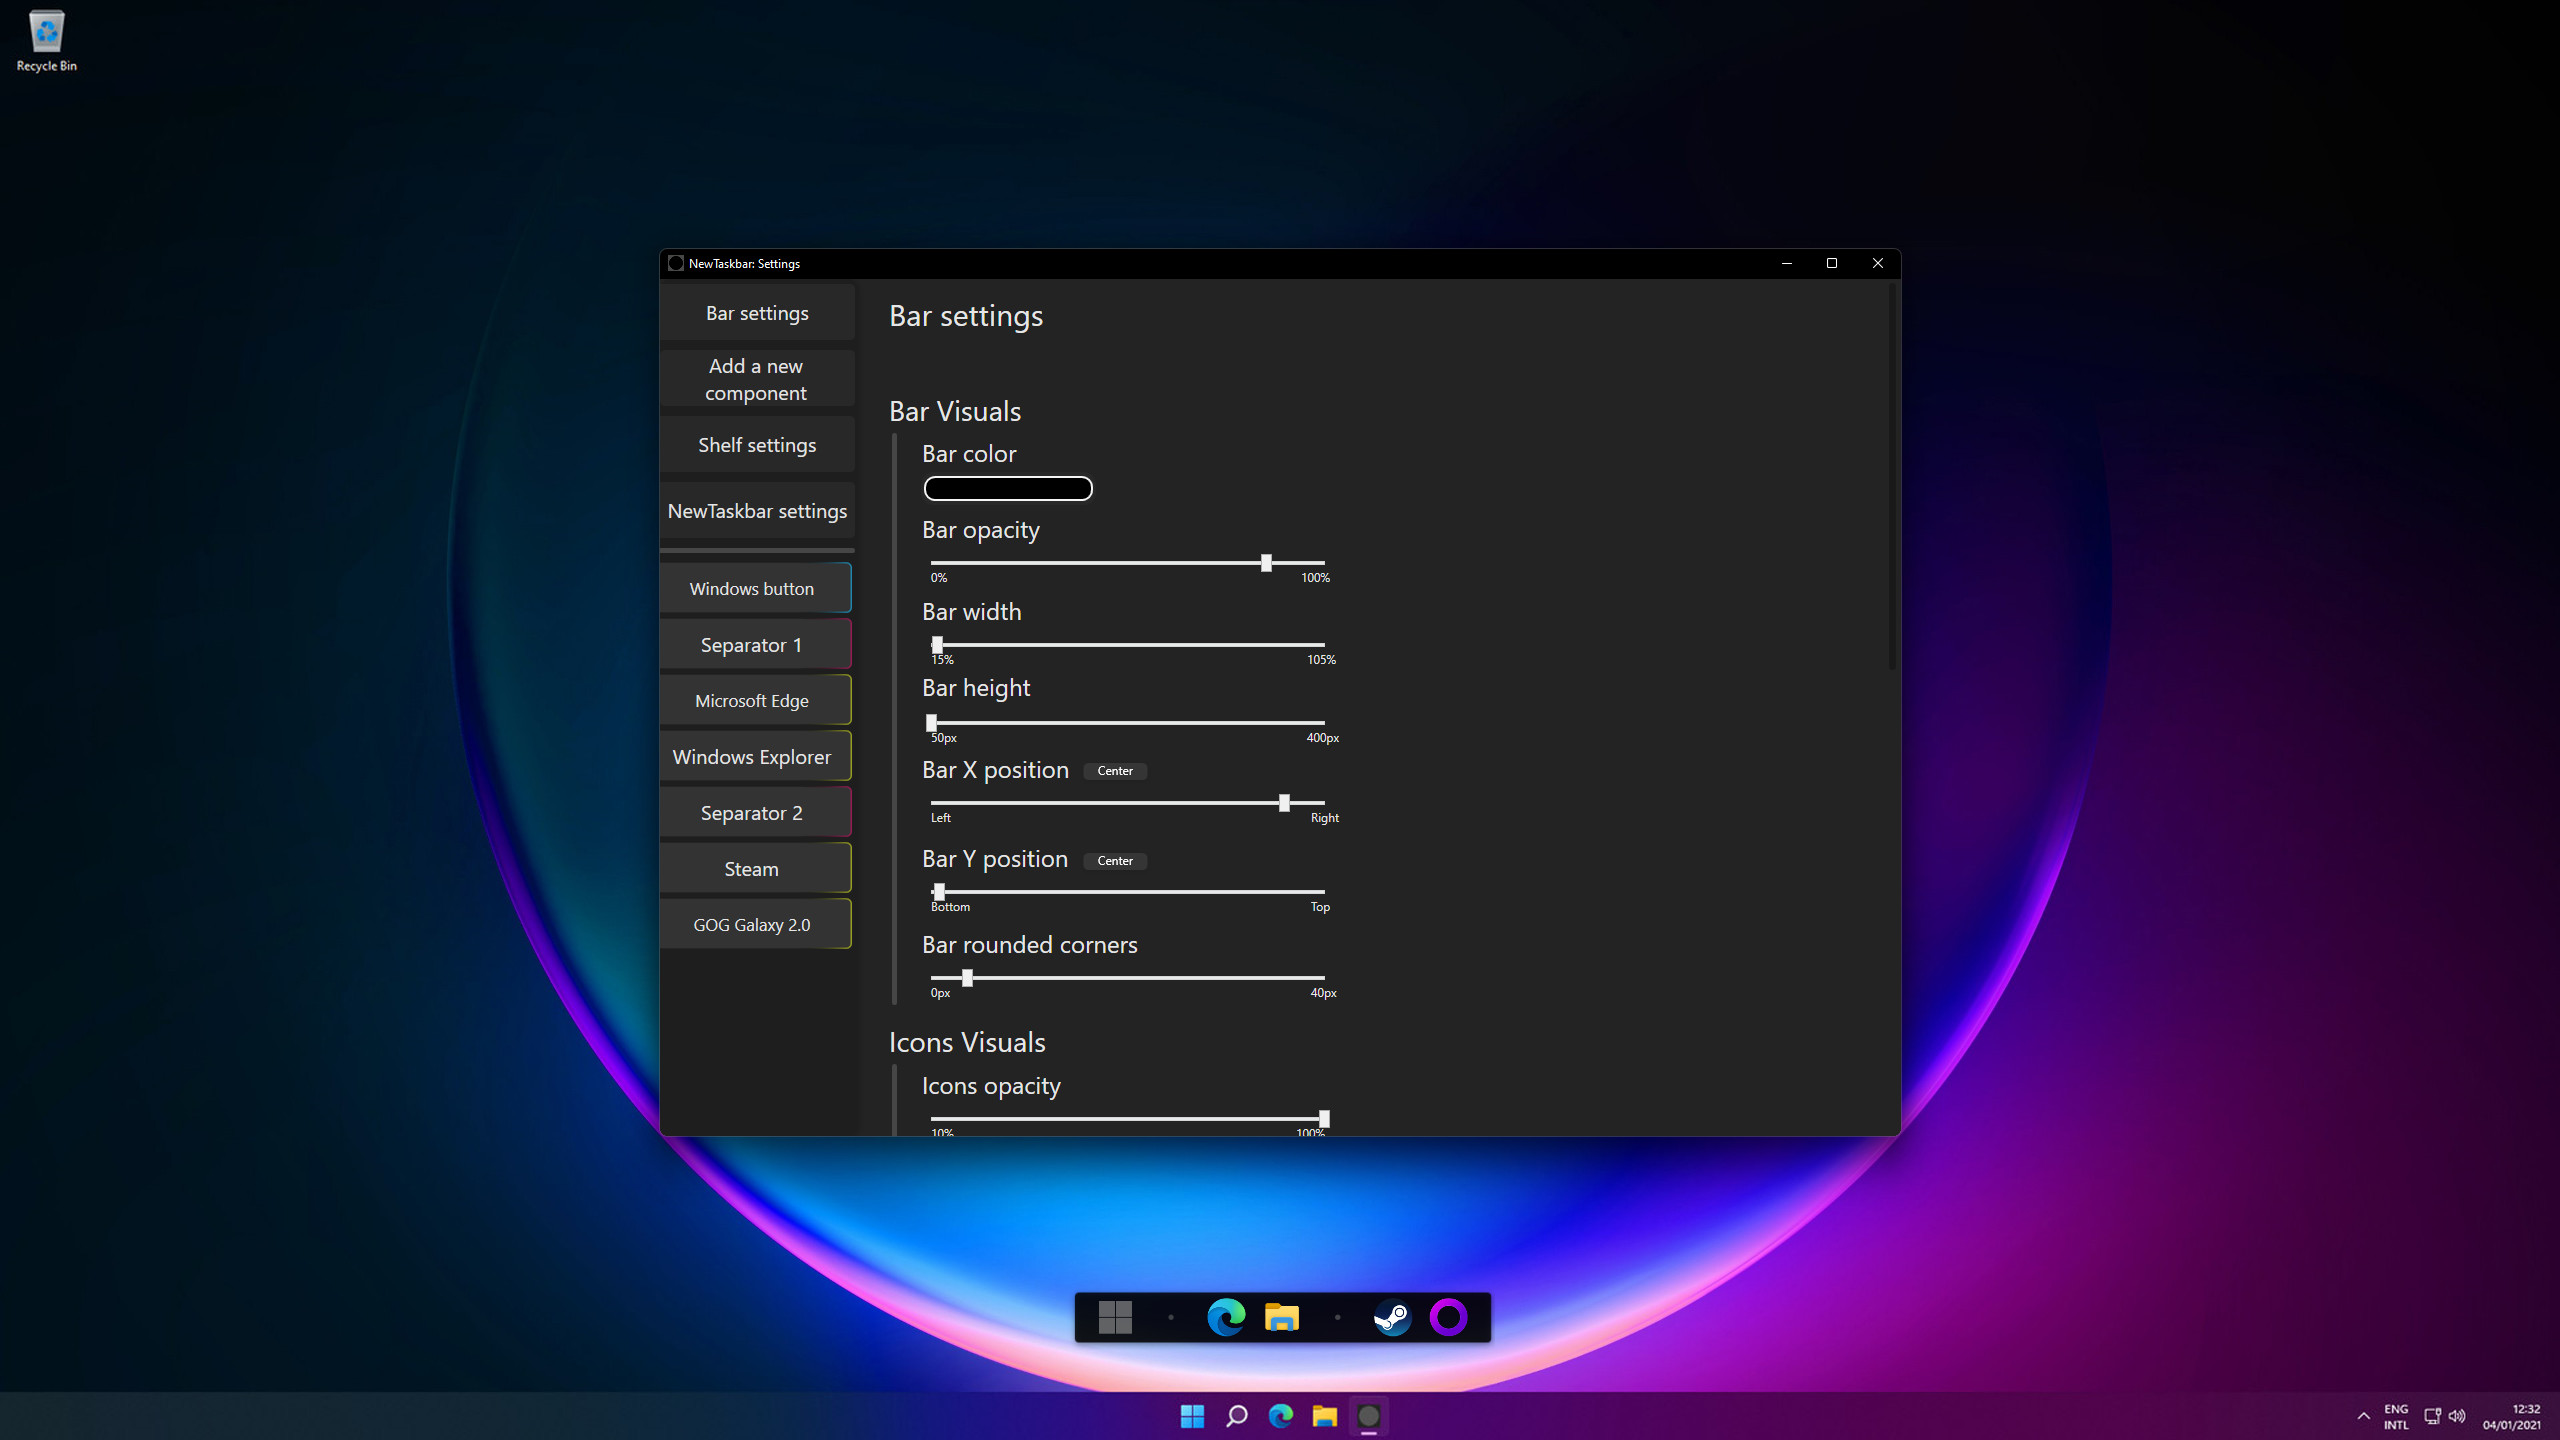This screenshot has width=2560, height=1440.
Task: Adjust the Bar opacity slider
Action: (x=1266, y=562)
